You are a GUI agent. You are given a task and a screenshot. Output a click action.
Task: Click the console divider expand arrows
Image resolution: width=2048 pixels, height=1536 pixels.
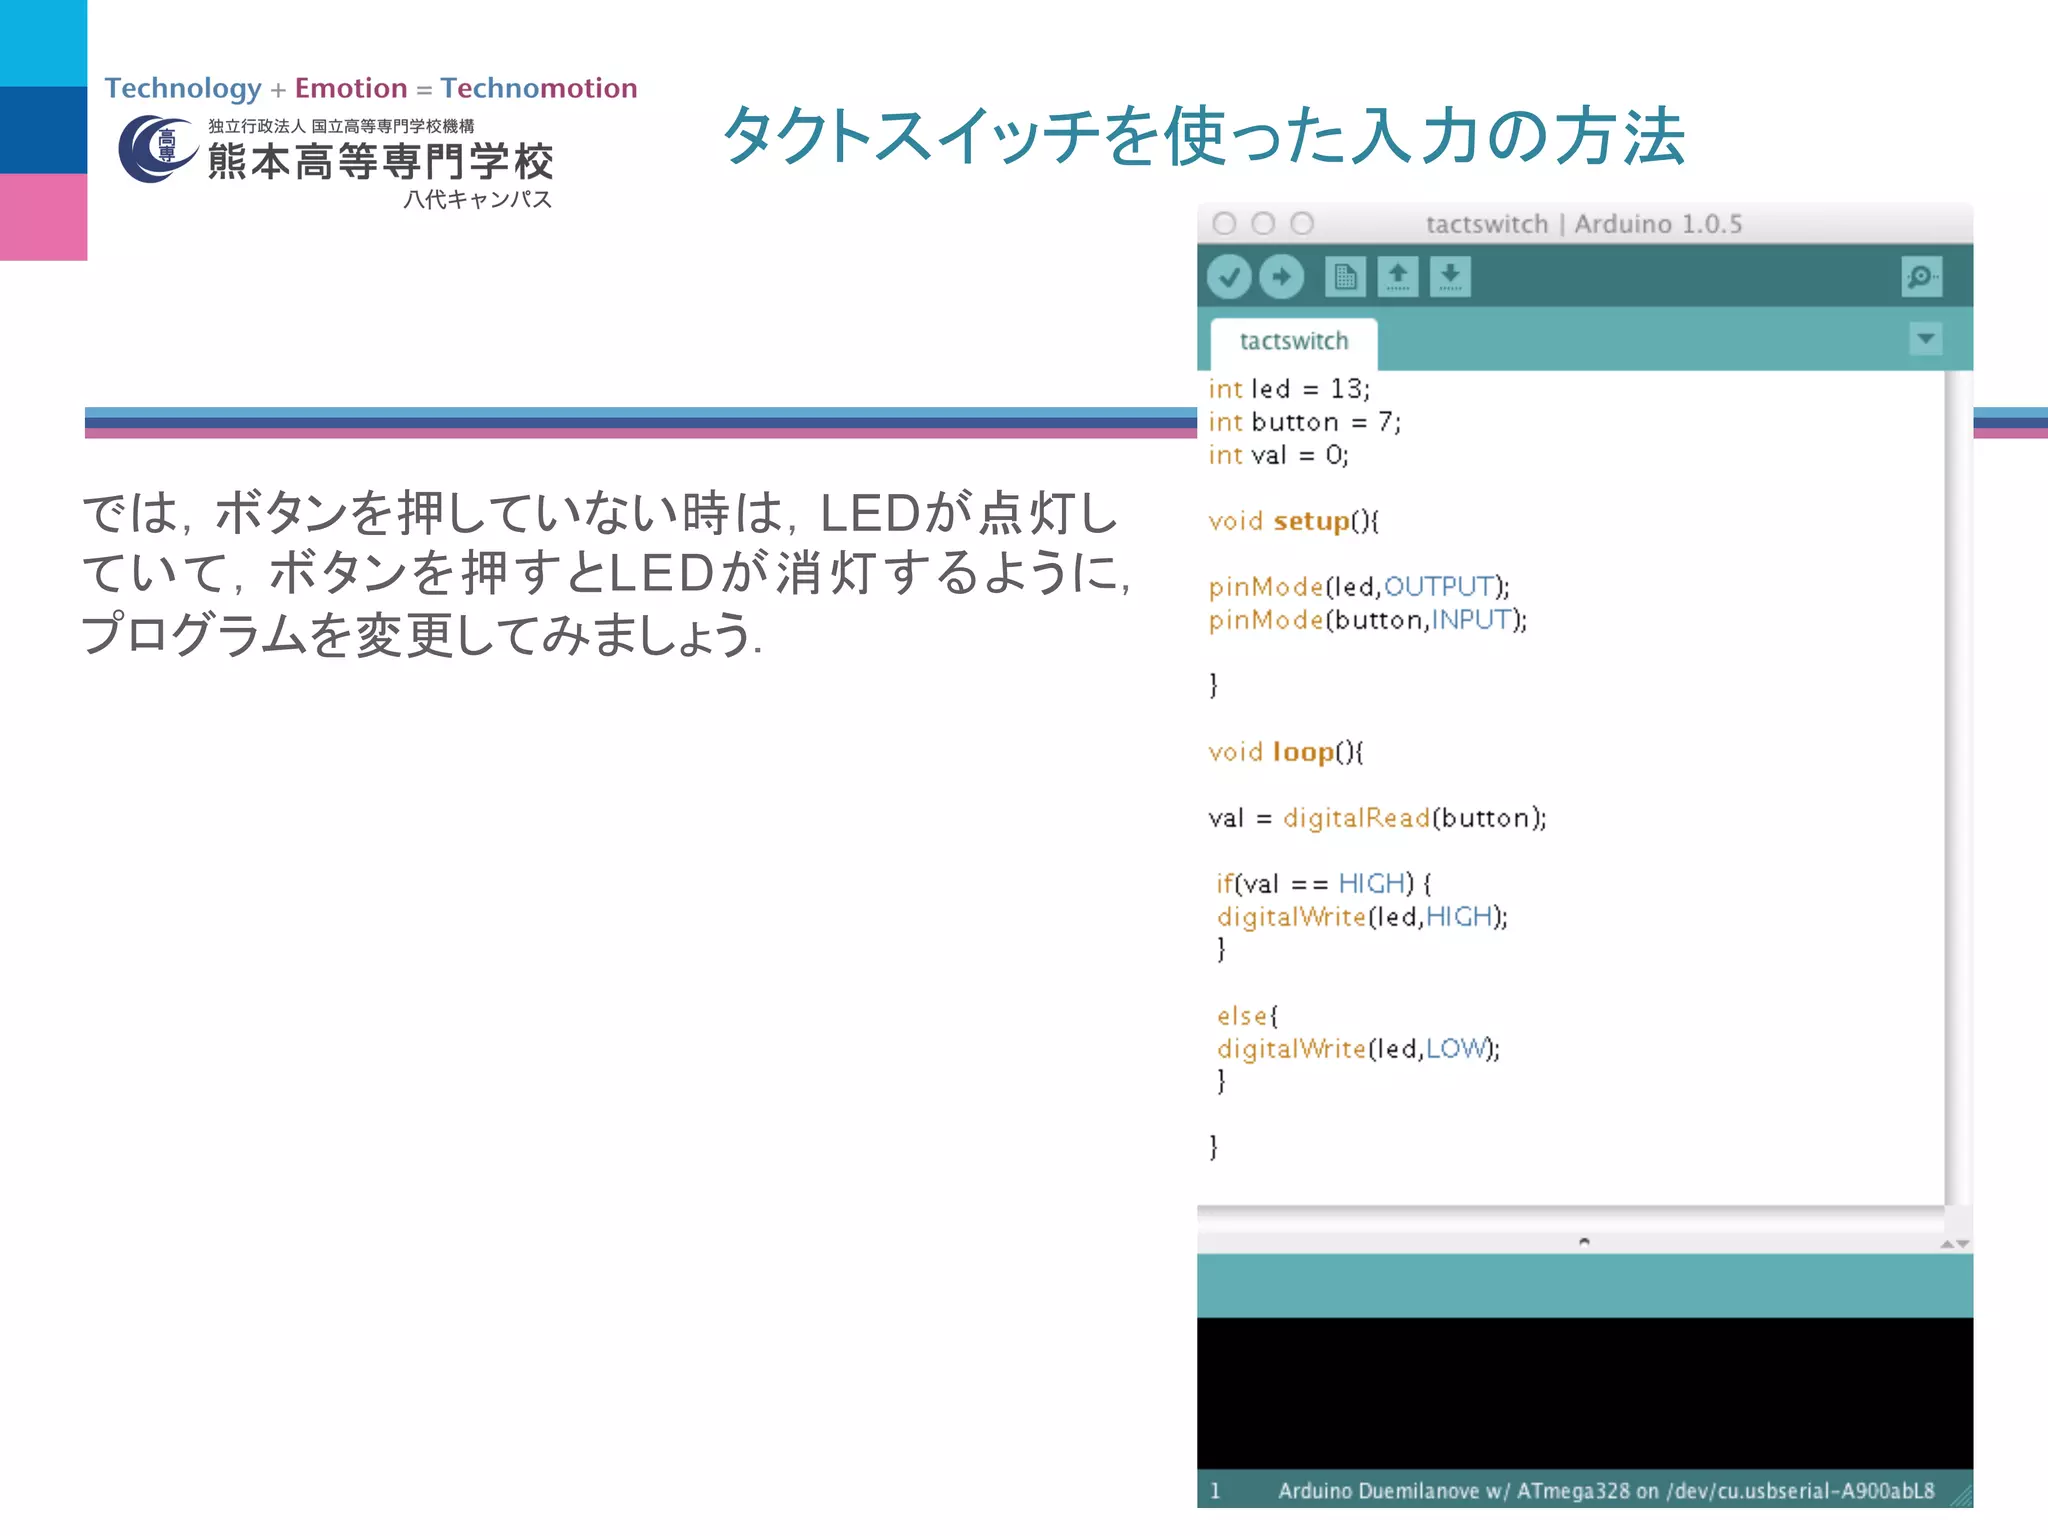tap(1954, 1244)
